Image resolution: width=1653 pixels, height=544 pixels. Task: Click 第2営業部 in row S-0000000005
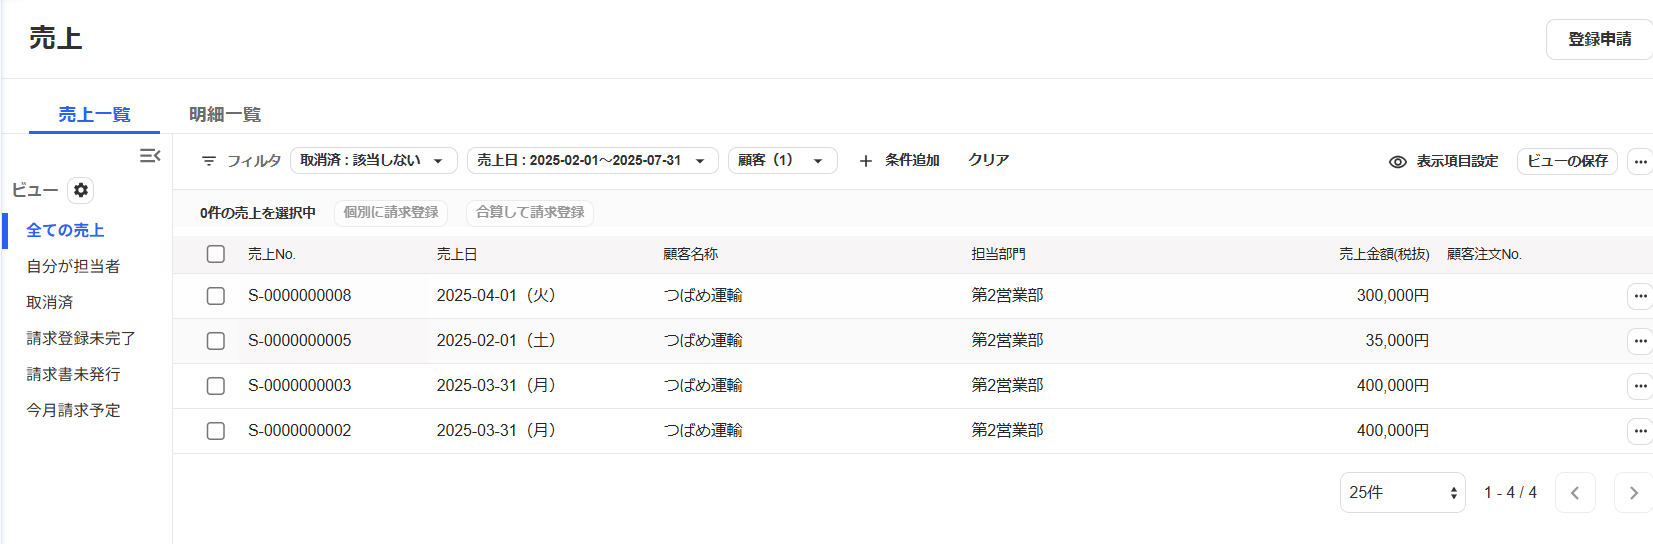click(x=1008, y=341)
